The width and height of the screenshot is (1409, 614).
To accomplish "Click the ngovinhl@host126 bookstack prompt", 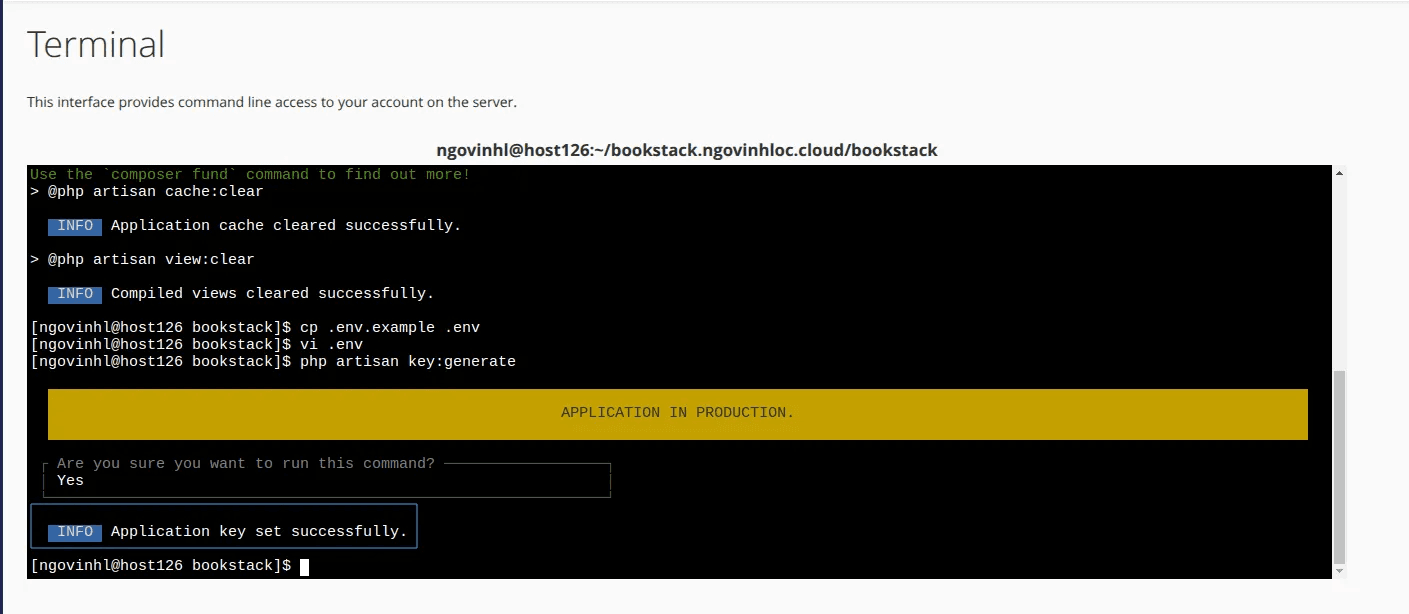I will coord(160,565).
